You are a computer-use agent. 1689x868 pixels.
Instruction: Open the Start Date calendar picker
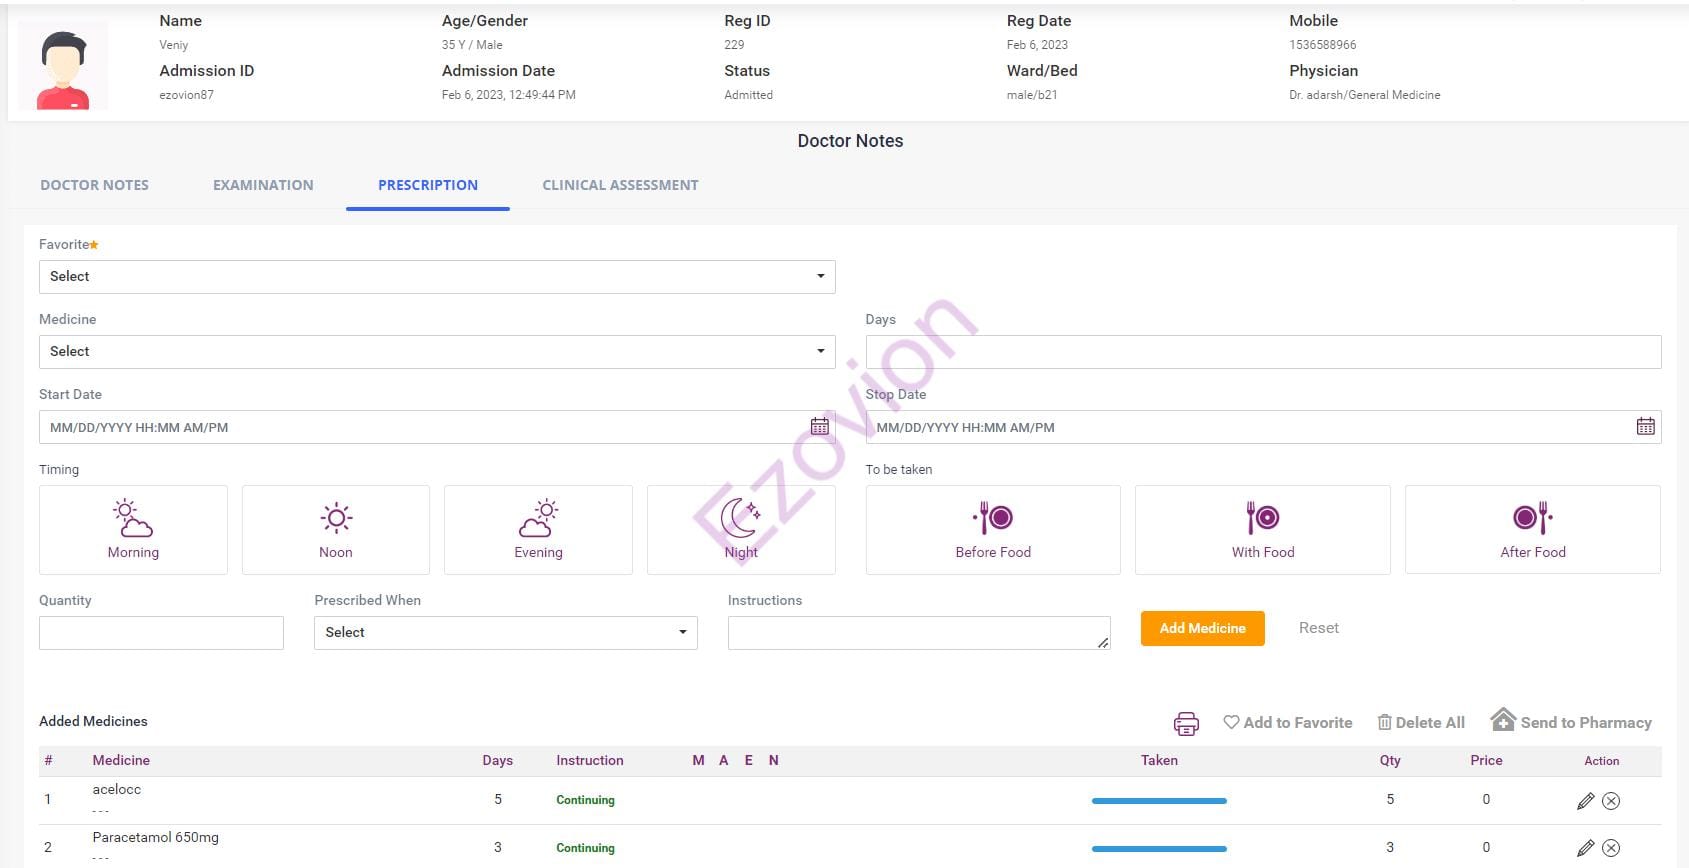(819, 427)
